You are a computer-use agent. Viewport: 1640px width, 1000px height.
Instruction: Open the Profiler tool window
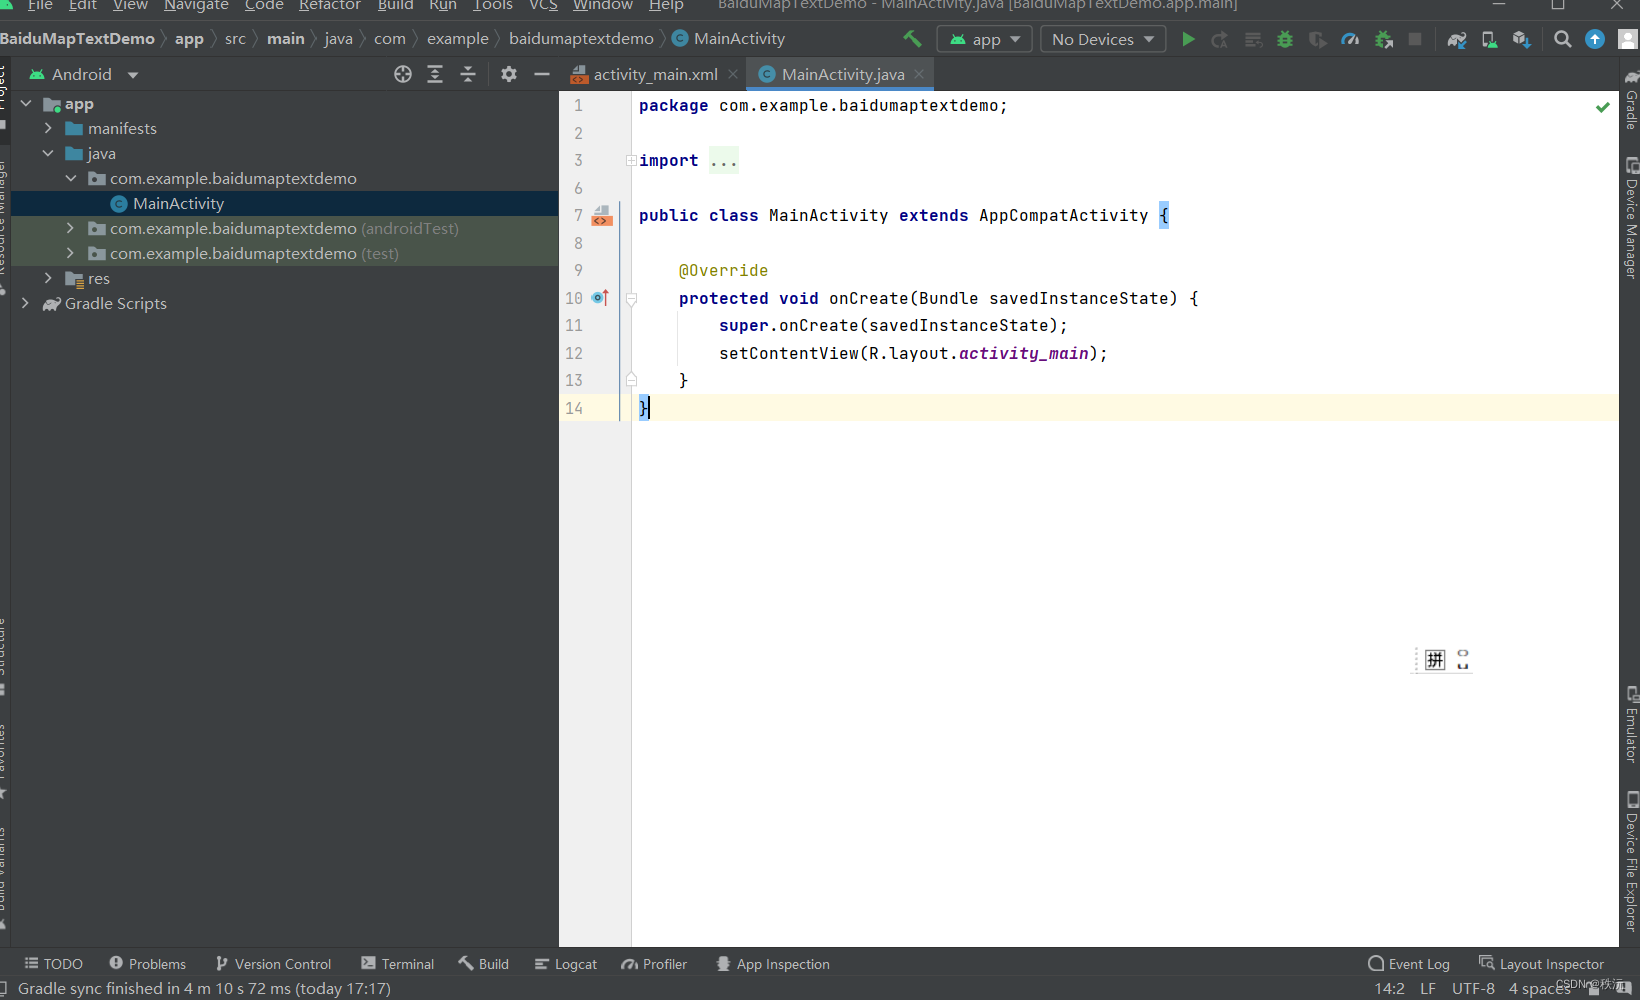point(654,964)
